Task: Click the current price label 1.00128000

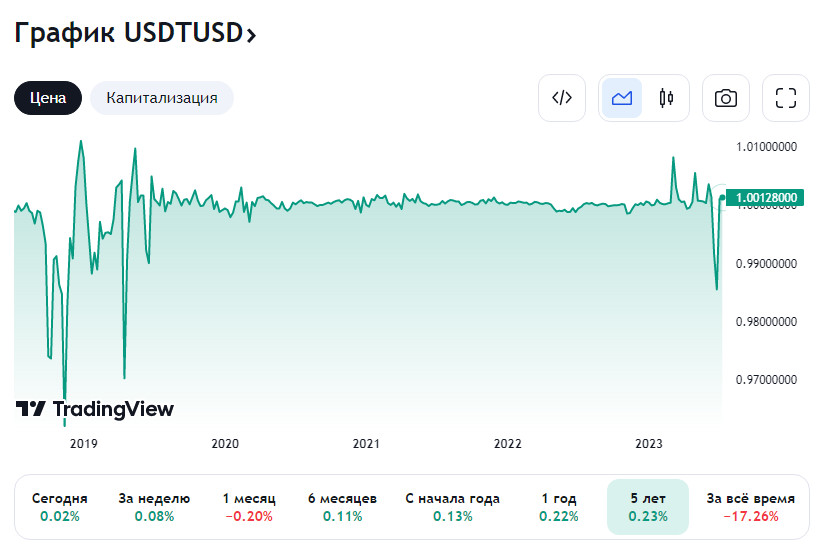Action: coord(766,198)
